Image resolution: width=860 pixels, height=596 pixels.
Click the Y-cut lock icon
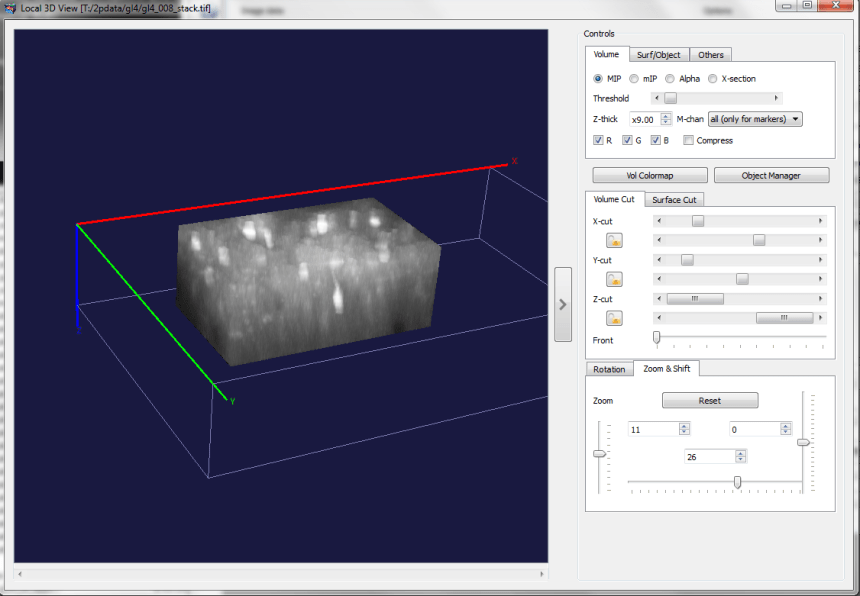pyautogui.click(x=614, y=279)
